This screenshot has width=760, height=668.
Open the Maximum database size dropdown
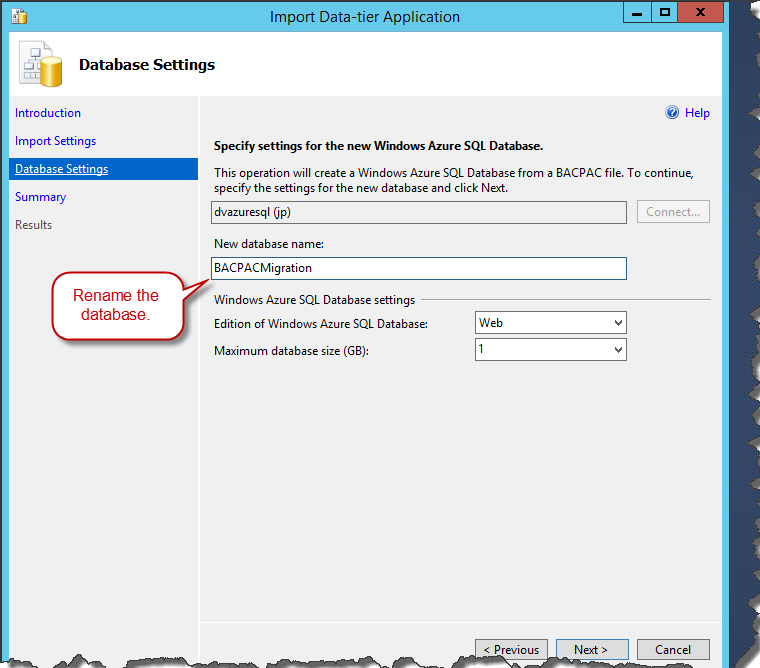[551, 350]
